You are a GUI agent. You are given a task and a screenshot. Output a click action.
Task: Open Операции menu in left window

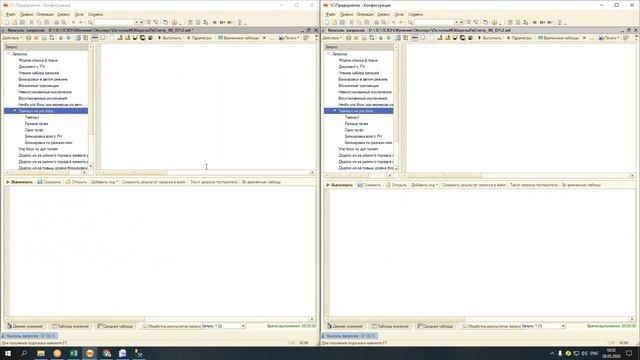tap(45, 14)
